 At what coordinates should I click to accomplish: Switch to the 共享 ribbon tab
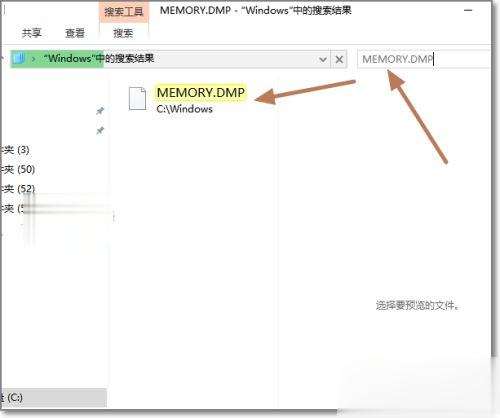32,33
